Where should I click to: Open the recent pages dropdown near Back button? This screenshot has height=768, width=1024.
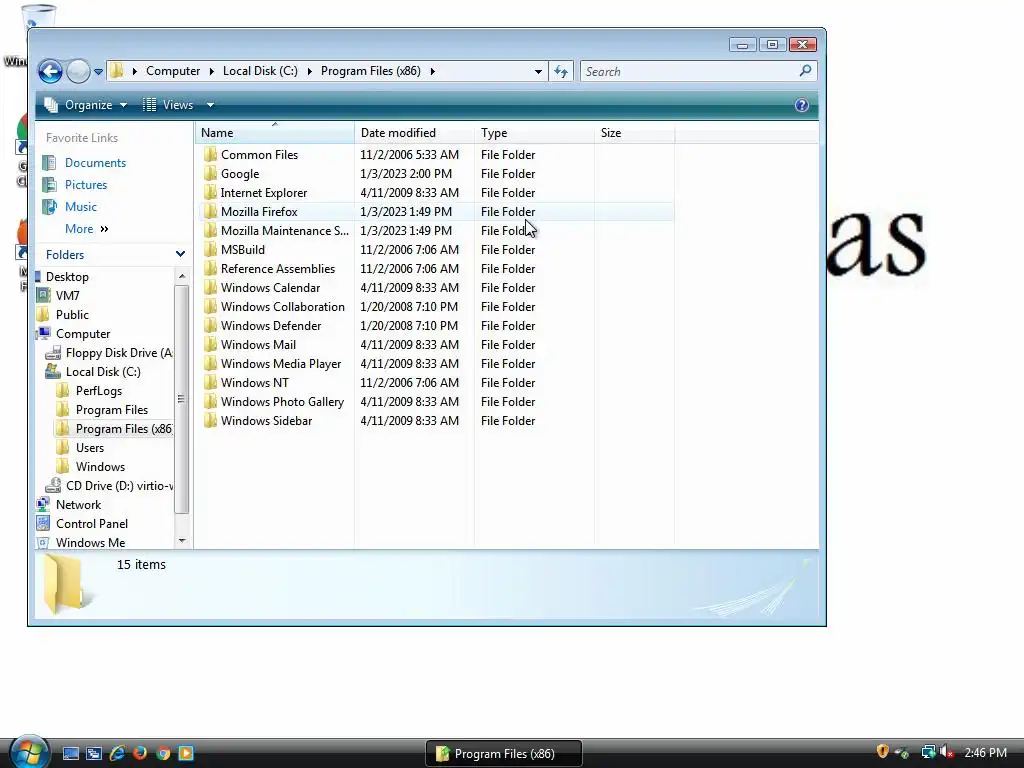pyautogui.click(x=98, y=72)
